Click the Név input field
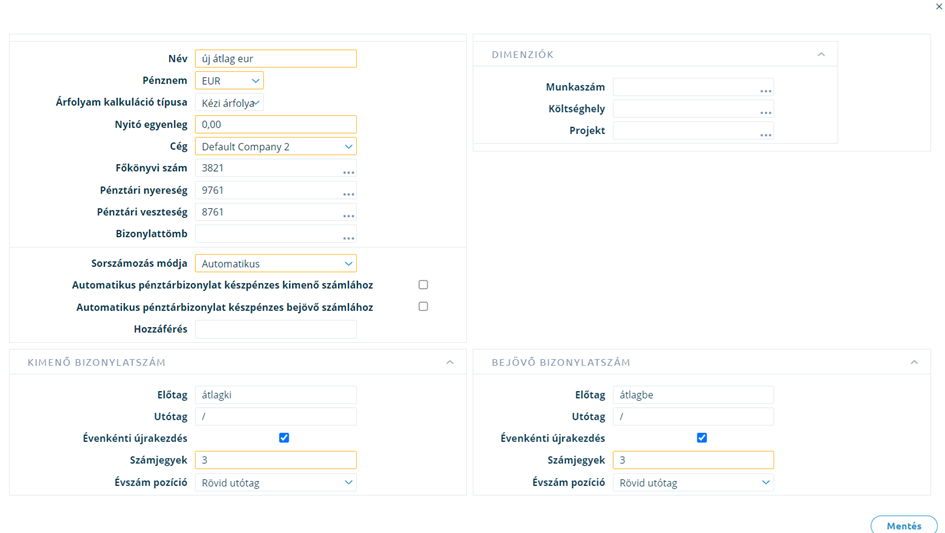945x533 pixels. point(275,58)
